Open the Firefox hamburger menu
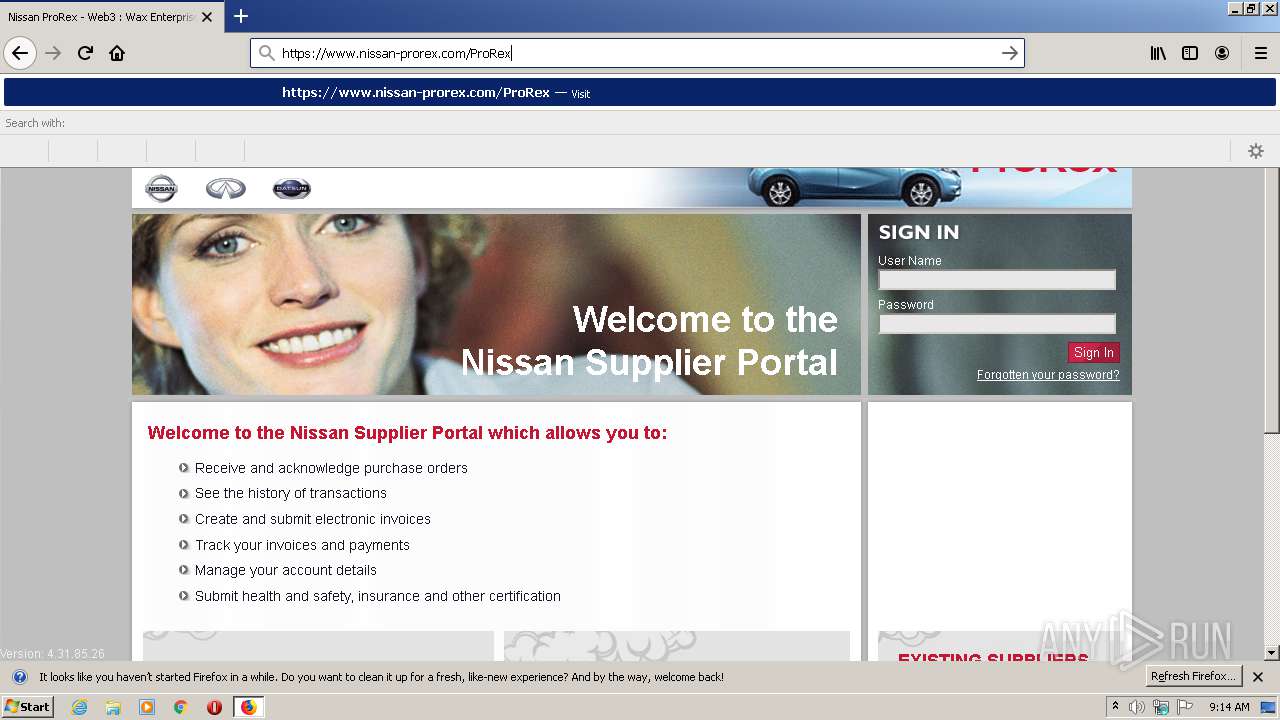This screenshot has height=720, width=1280. click(1260, 53)
